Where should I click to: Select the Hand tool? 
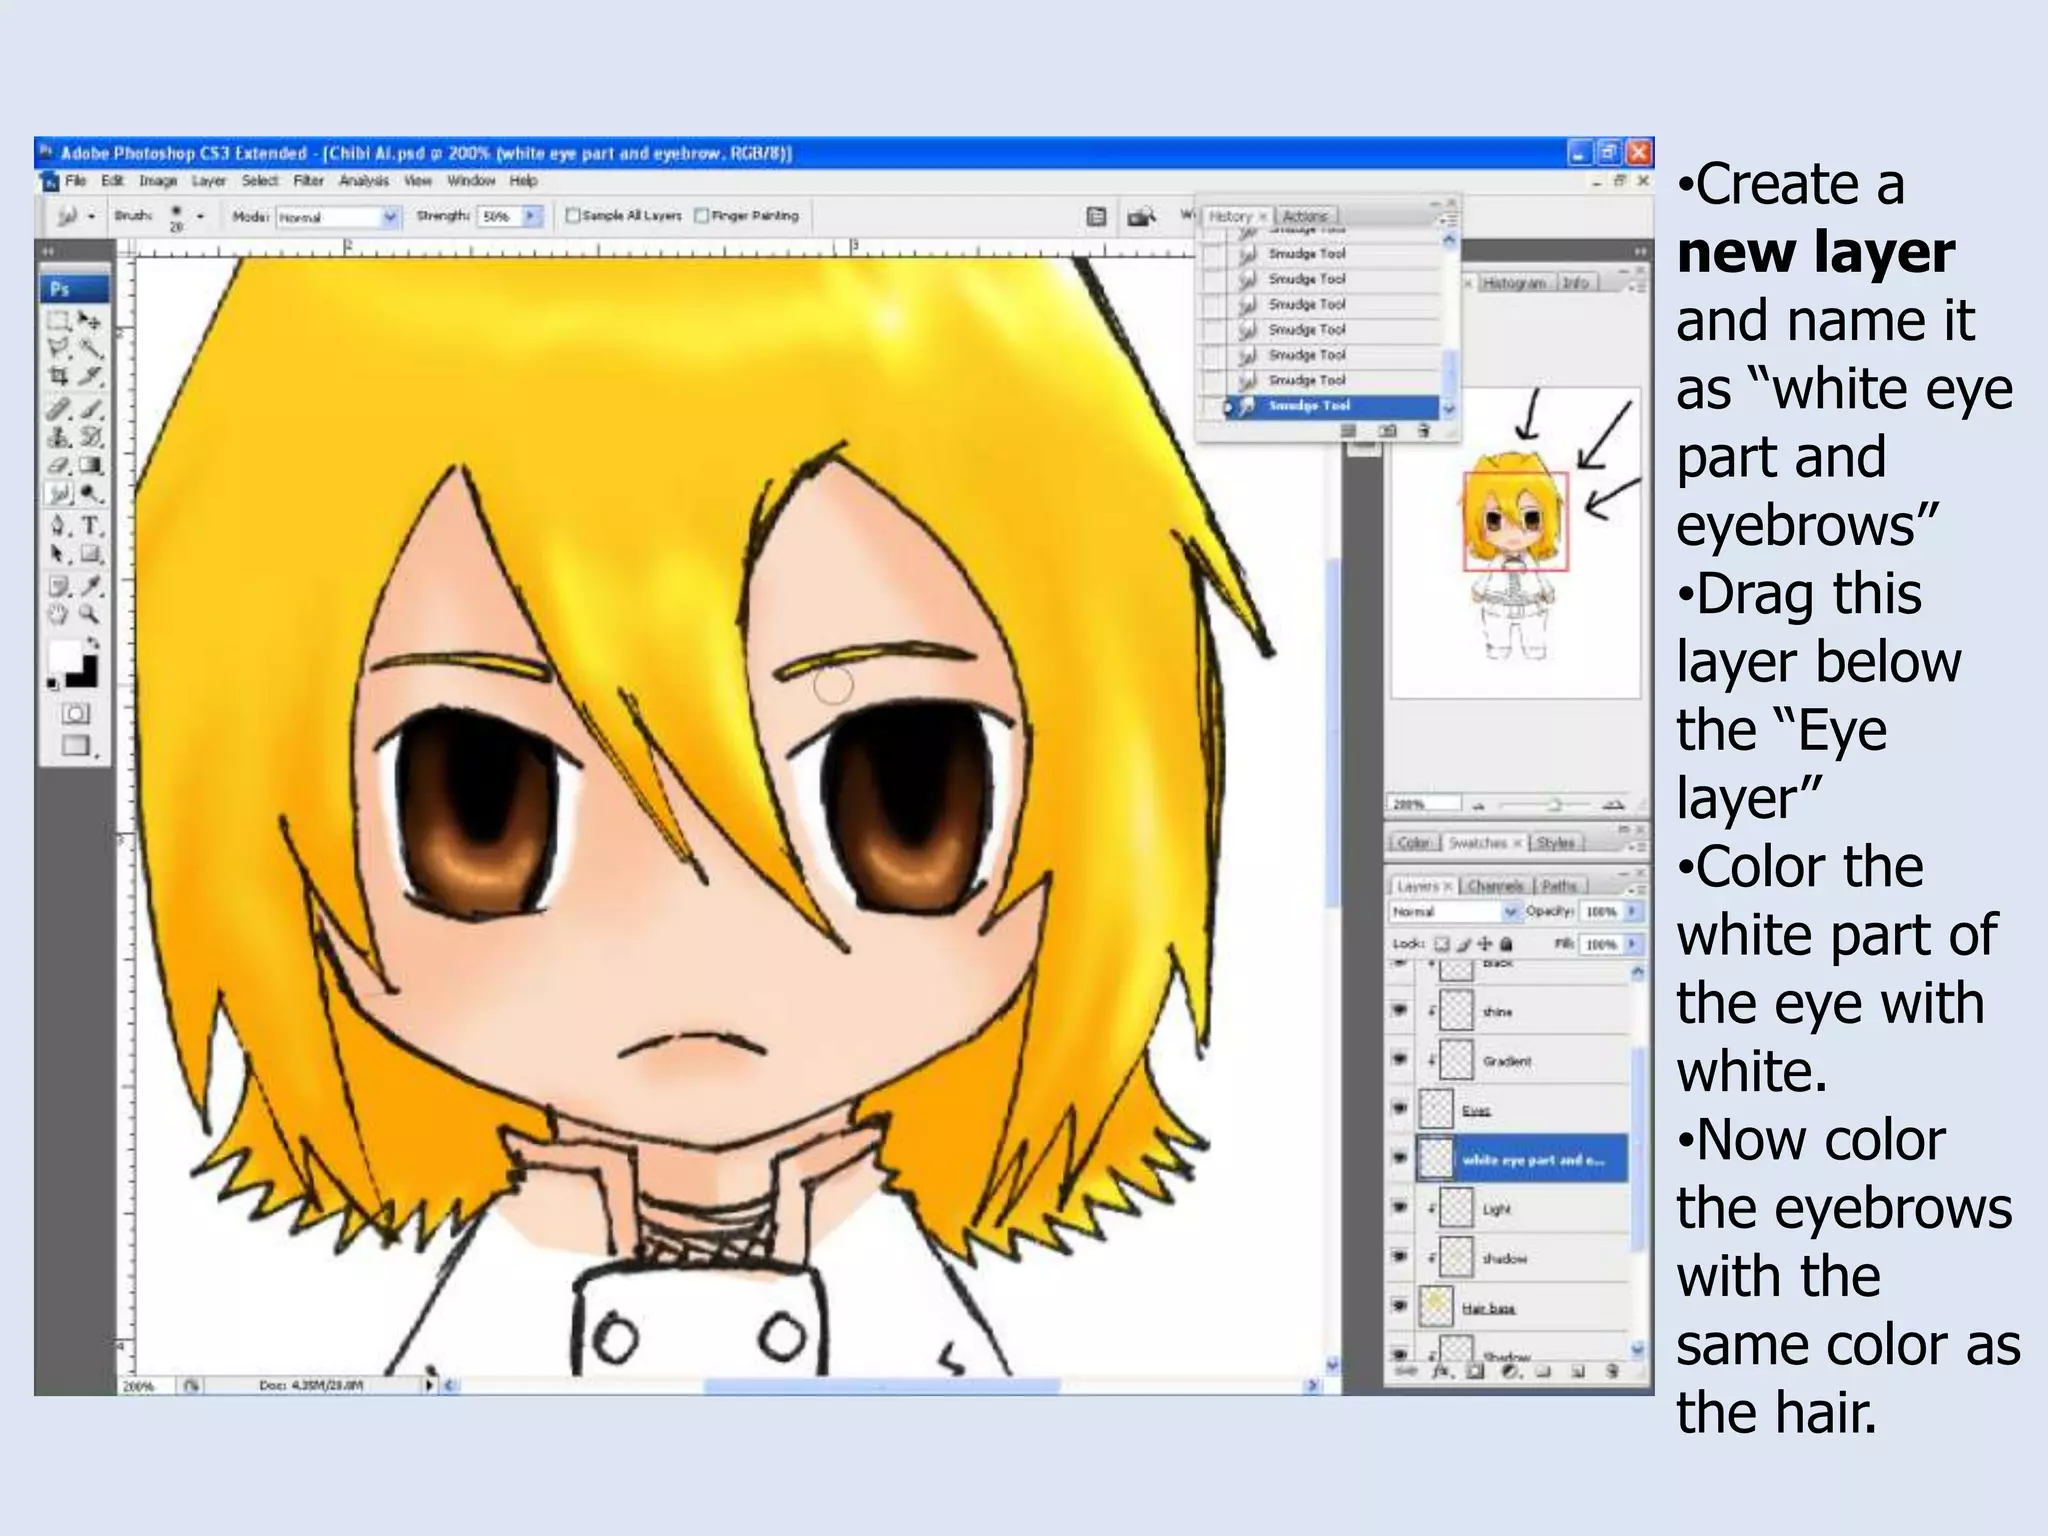coord(59,614)
